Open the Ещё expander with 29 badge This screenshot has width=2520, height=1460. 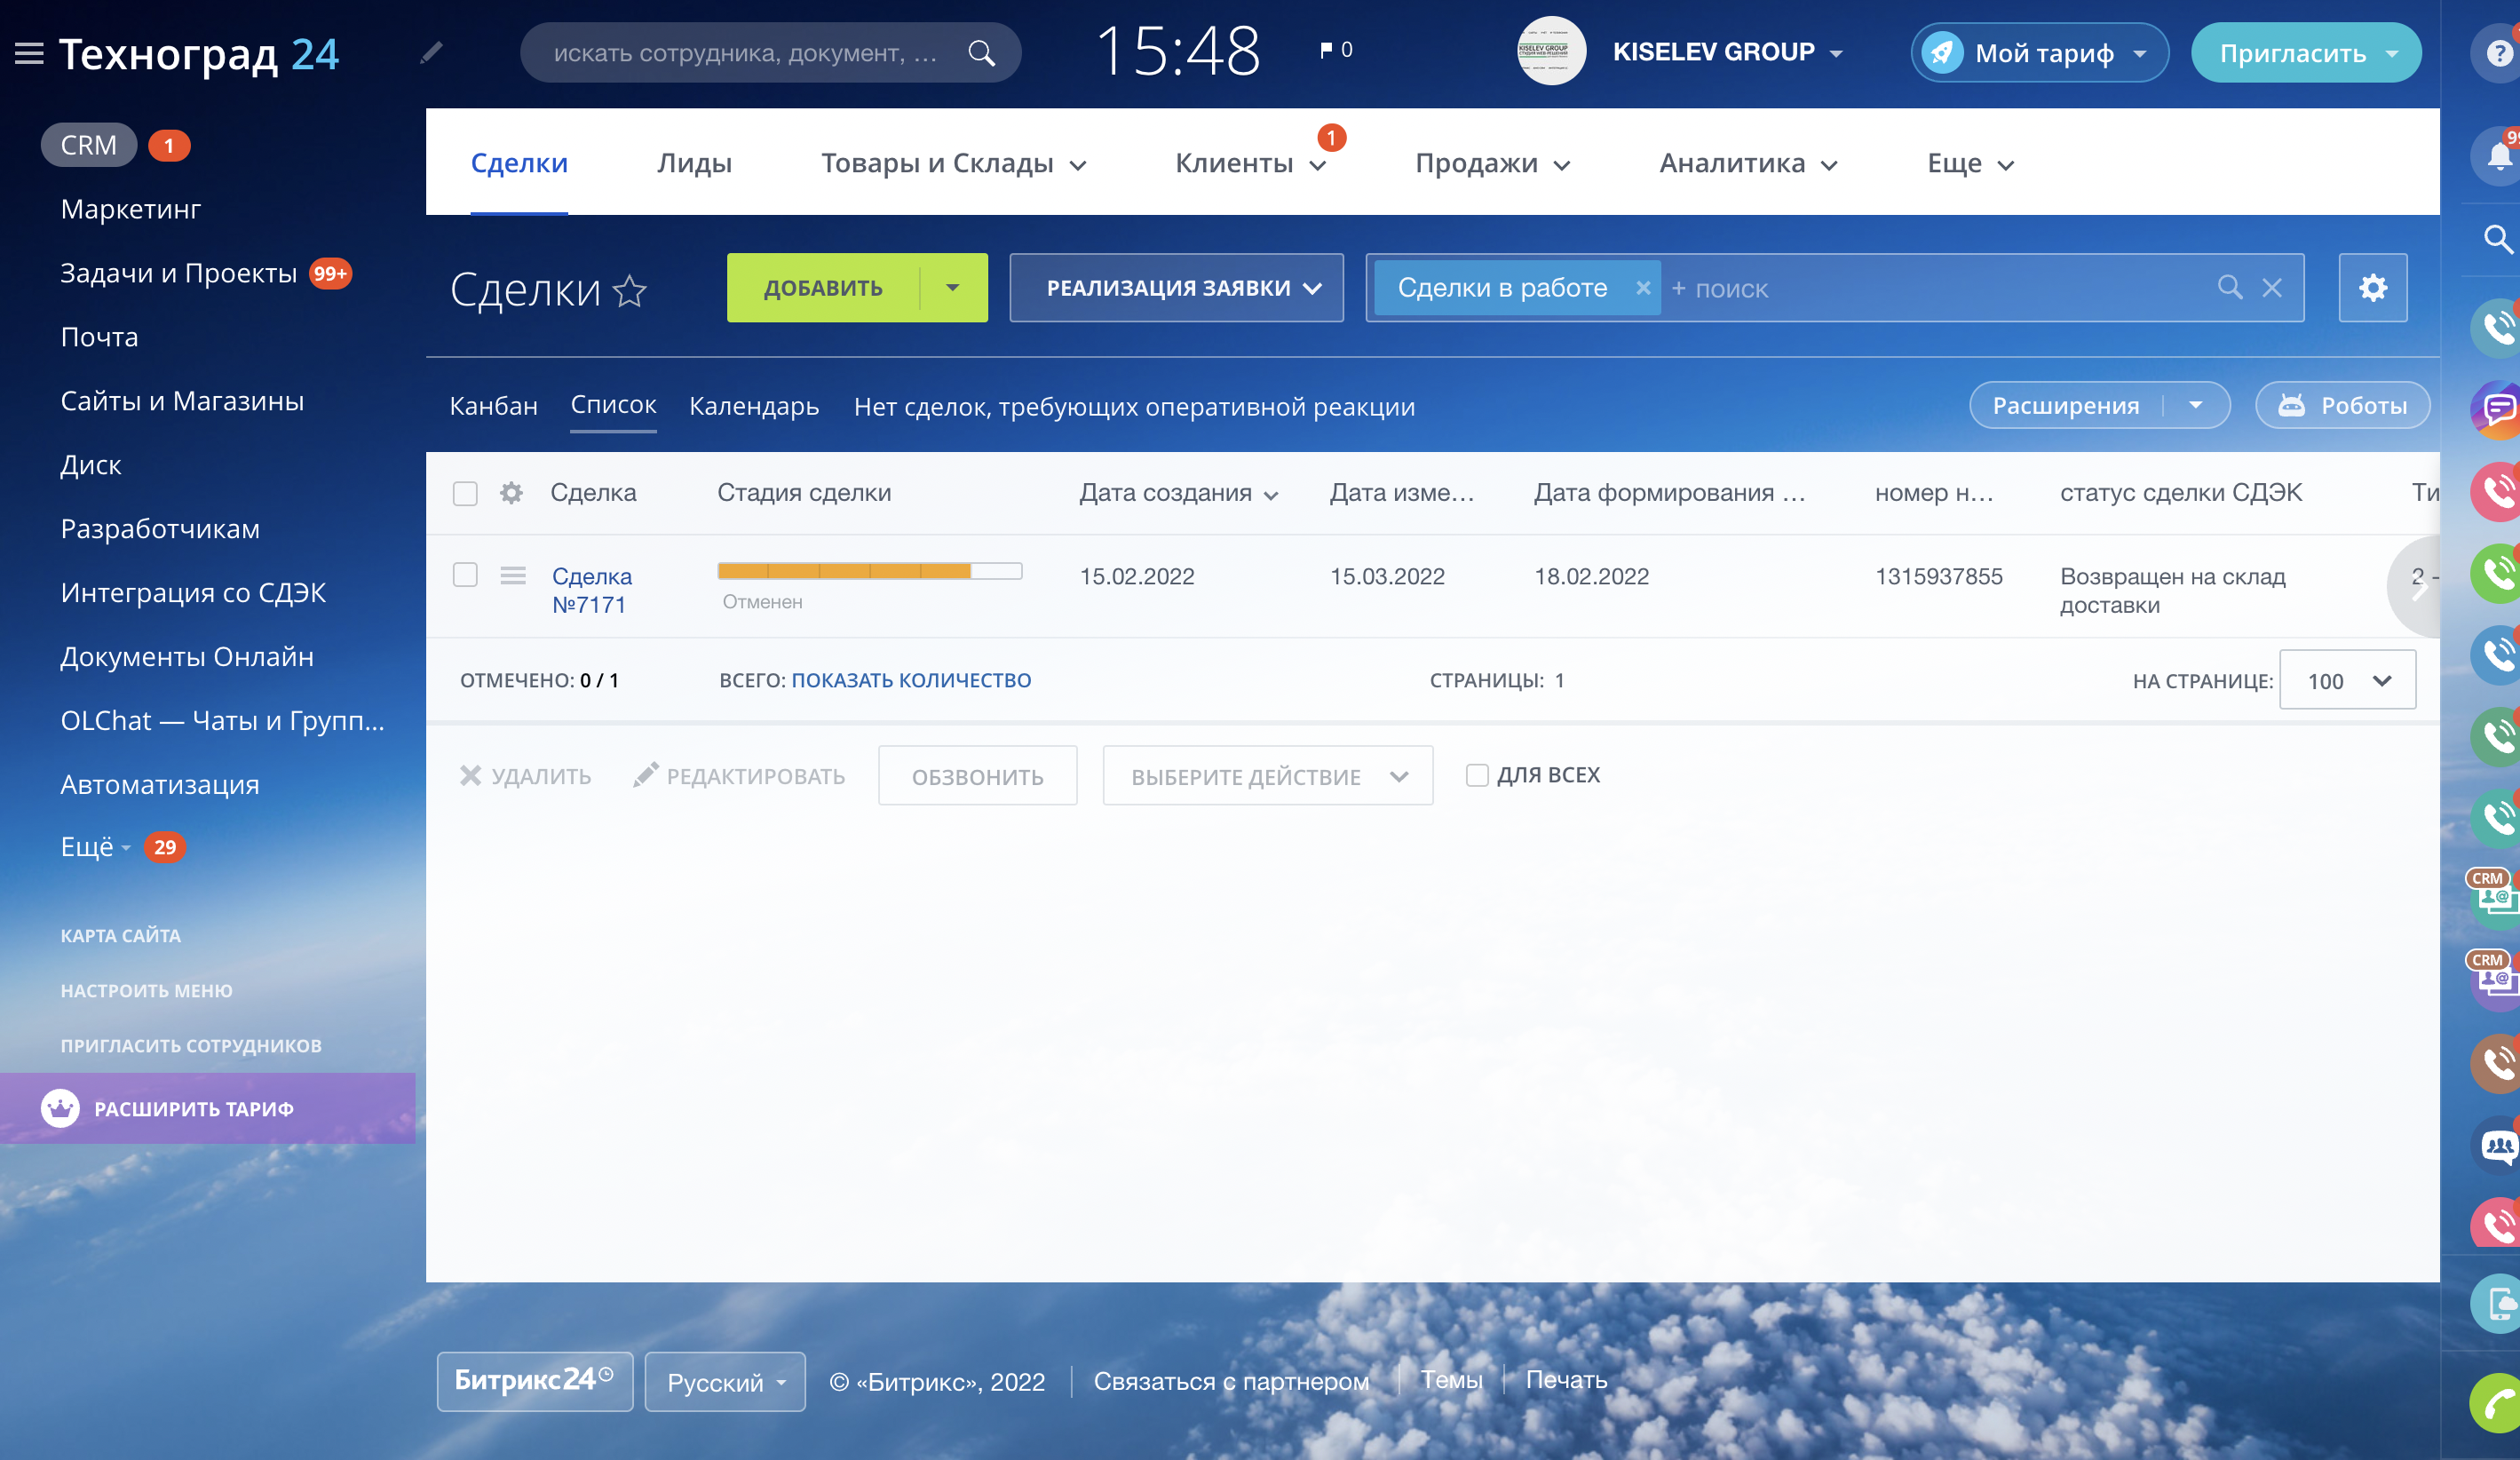coord(96,847)
